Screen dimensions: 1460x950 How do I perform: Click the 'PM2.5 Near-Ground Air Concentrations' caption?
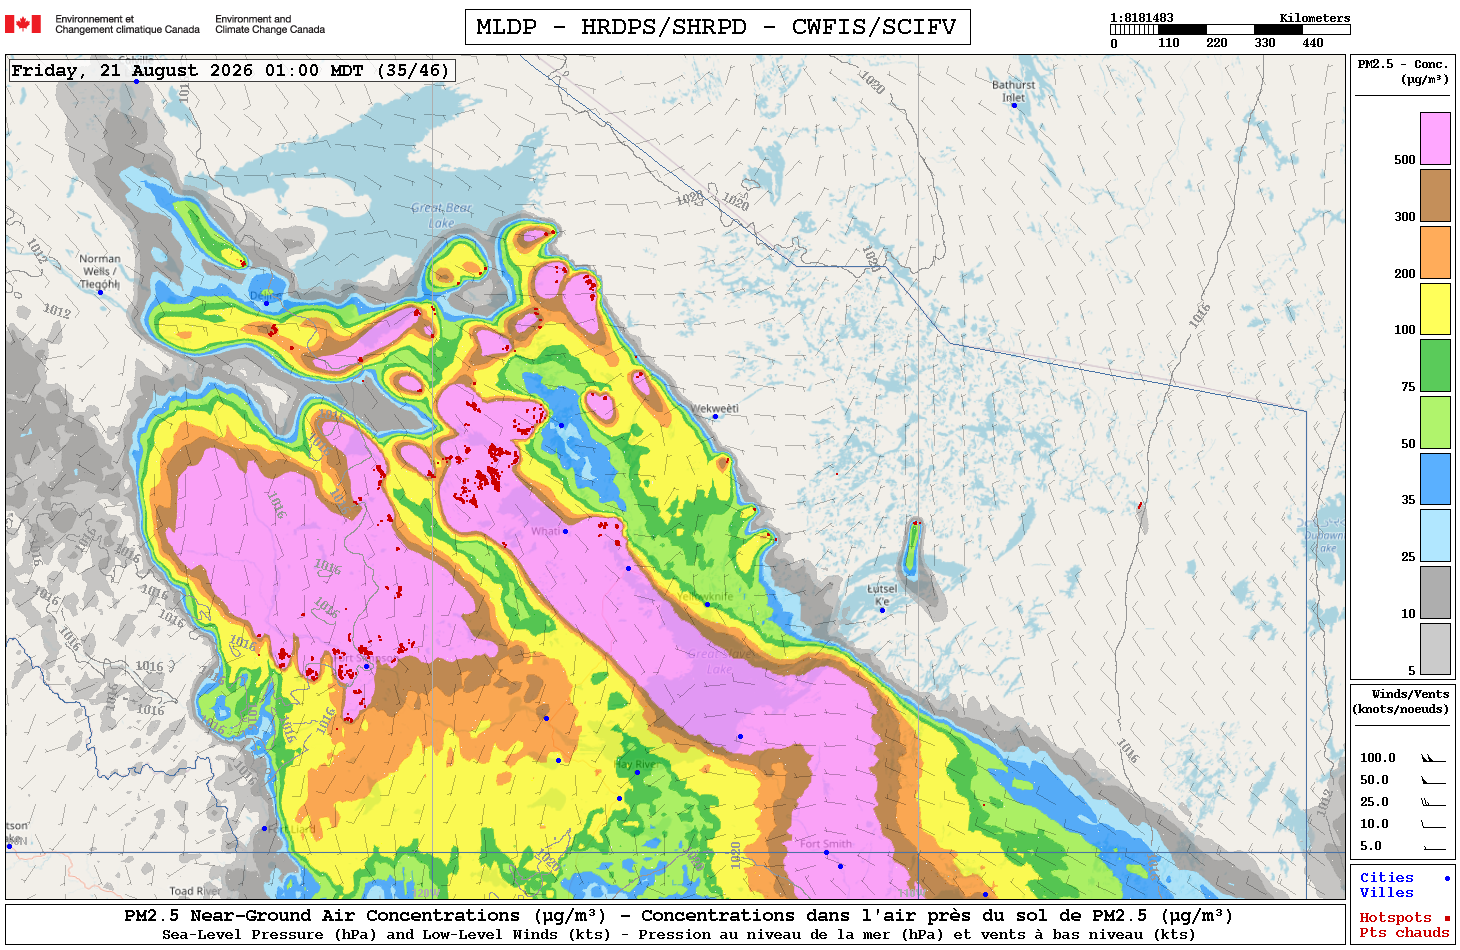point(365,916)
